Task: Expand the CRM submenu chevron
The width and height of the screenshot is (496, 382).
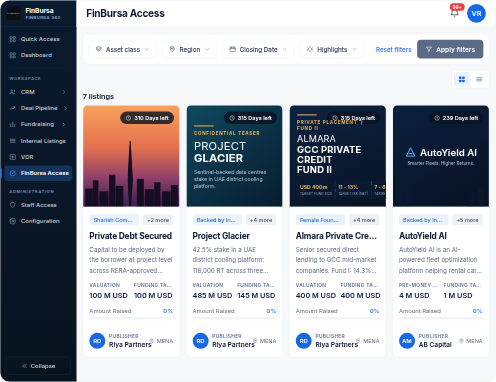Action: point(64,92)
